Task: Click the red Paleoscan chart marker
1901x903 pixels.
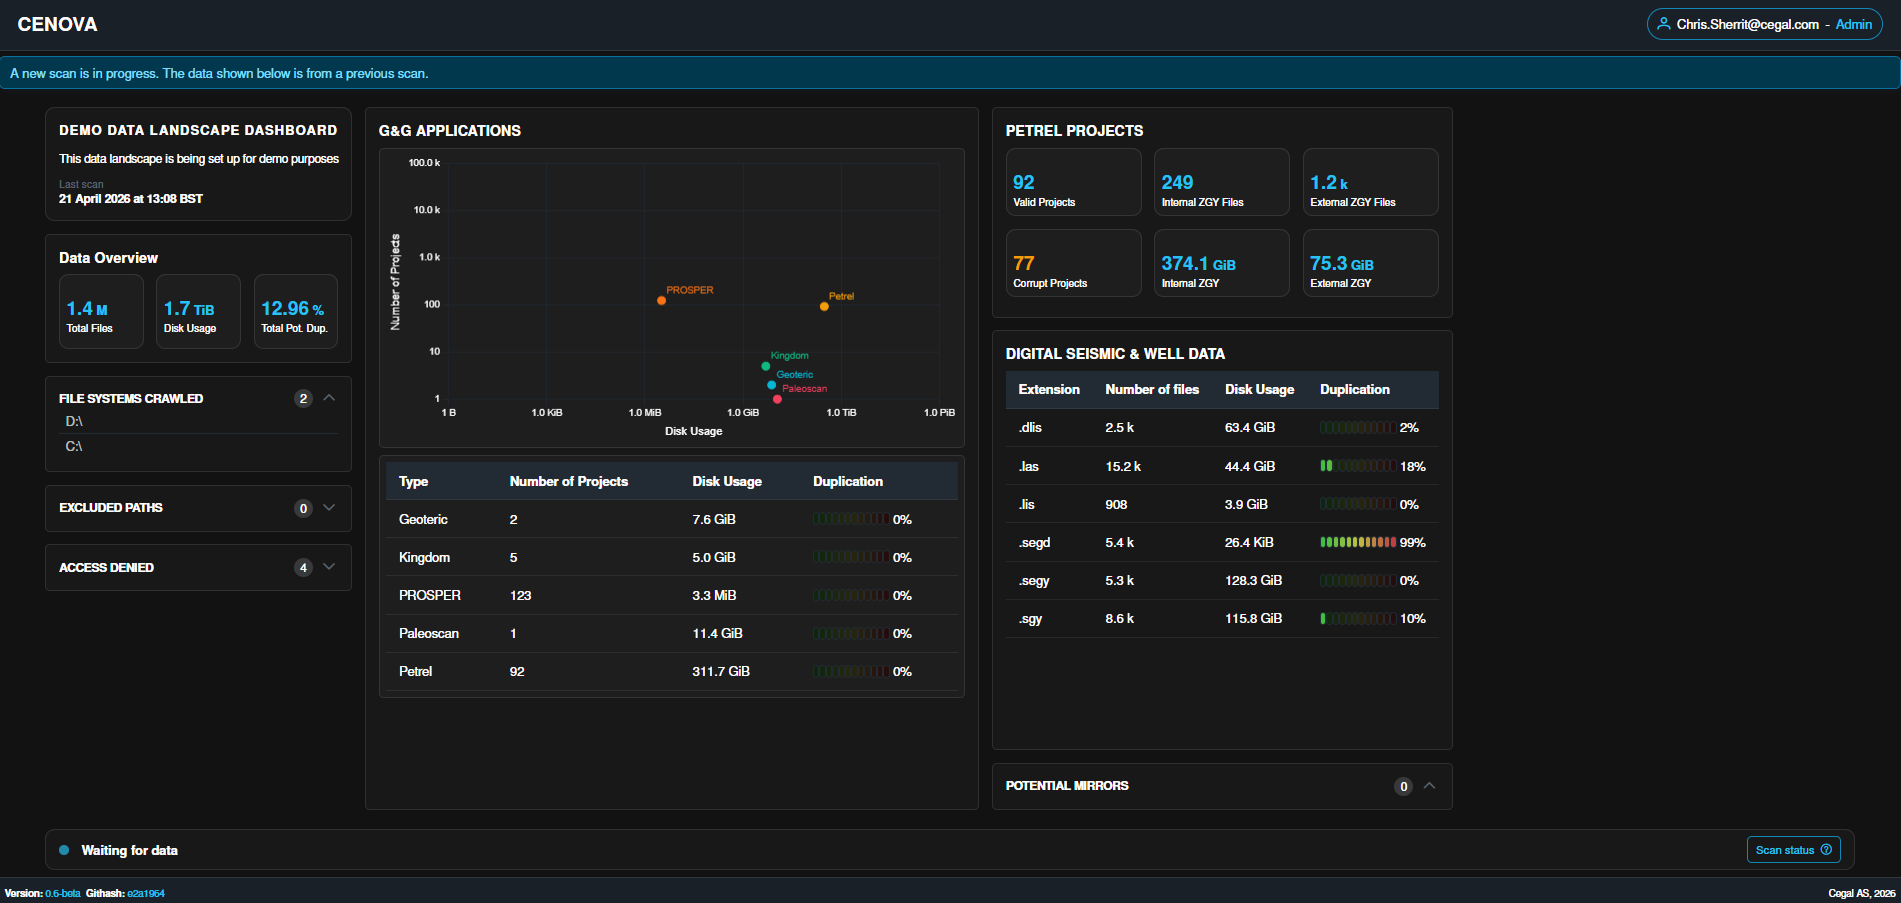Action: click(777, 399)
